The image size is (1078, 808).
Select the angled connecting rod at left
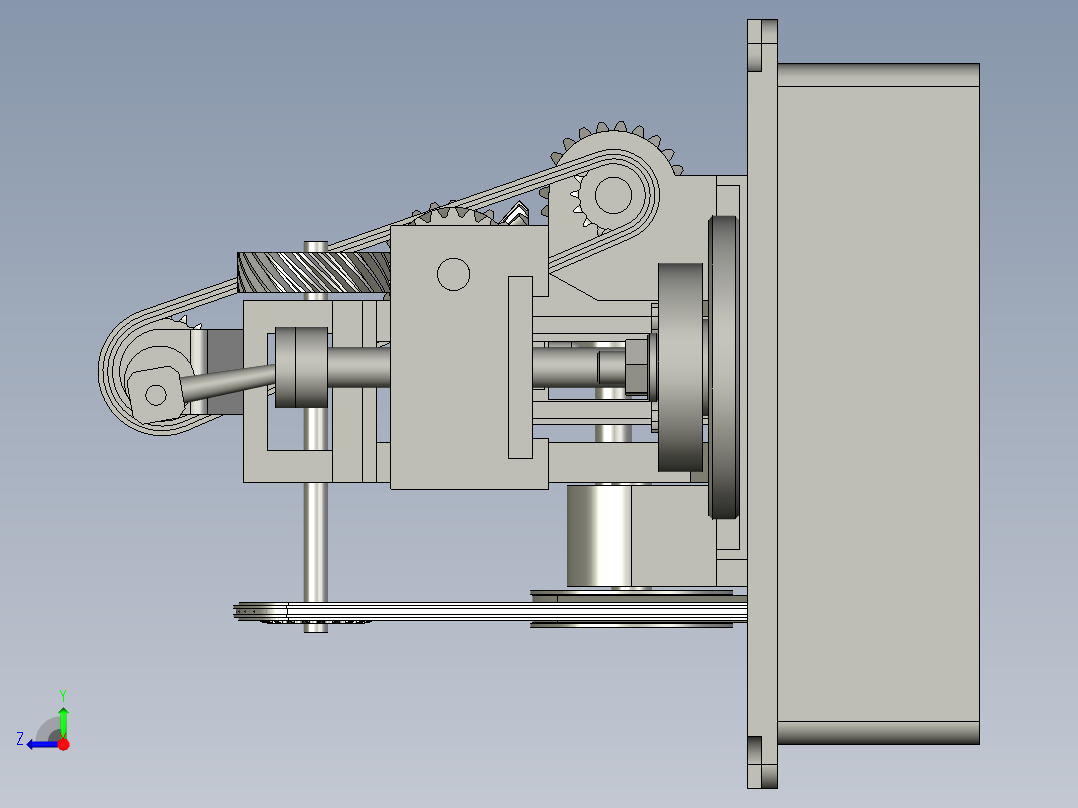228,382
